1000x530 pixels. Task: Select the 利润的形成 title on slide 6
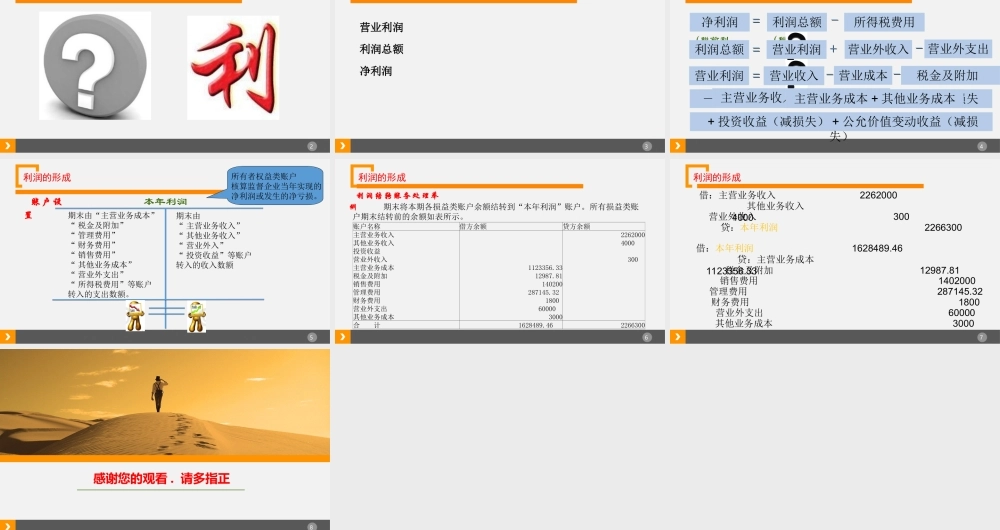point(381,177)
